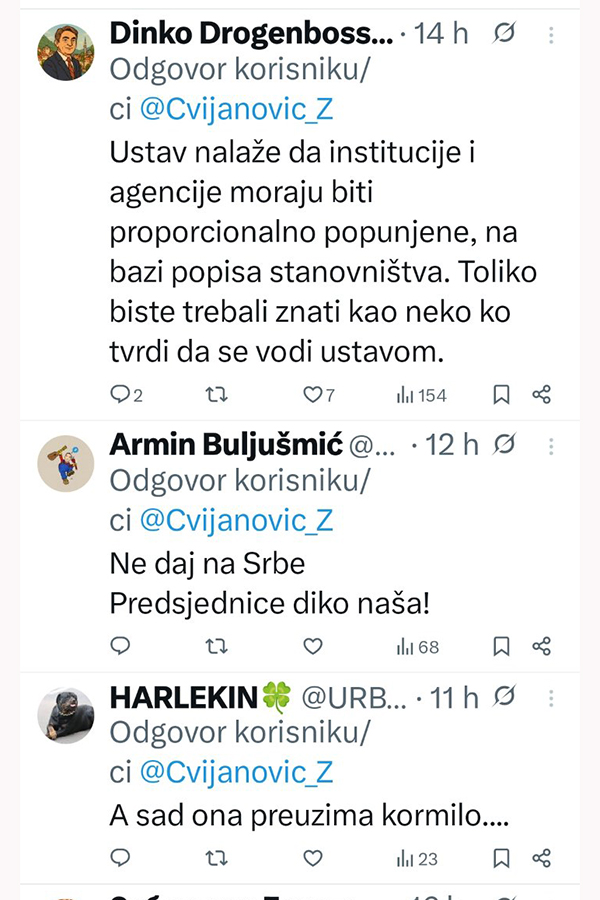Reply to Dinko Drogenboss's tweet
The width and height of the screenshot is (600, 900).
(x=121, y=395)
